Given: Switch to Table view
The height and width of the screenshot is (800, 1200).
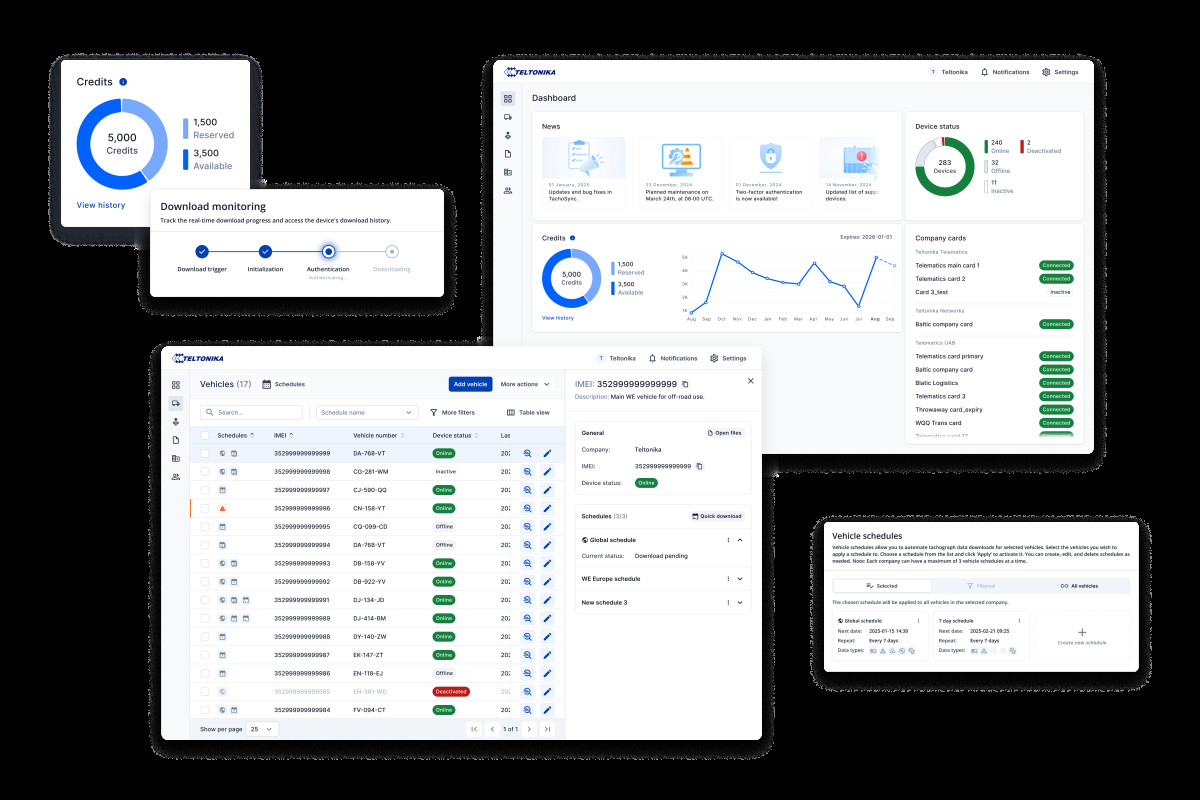Looking at the screenshot, I should coord(528,412).
